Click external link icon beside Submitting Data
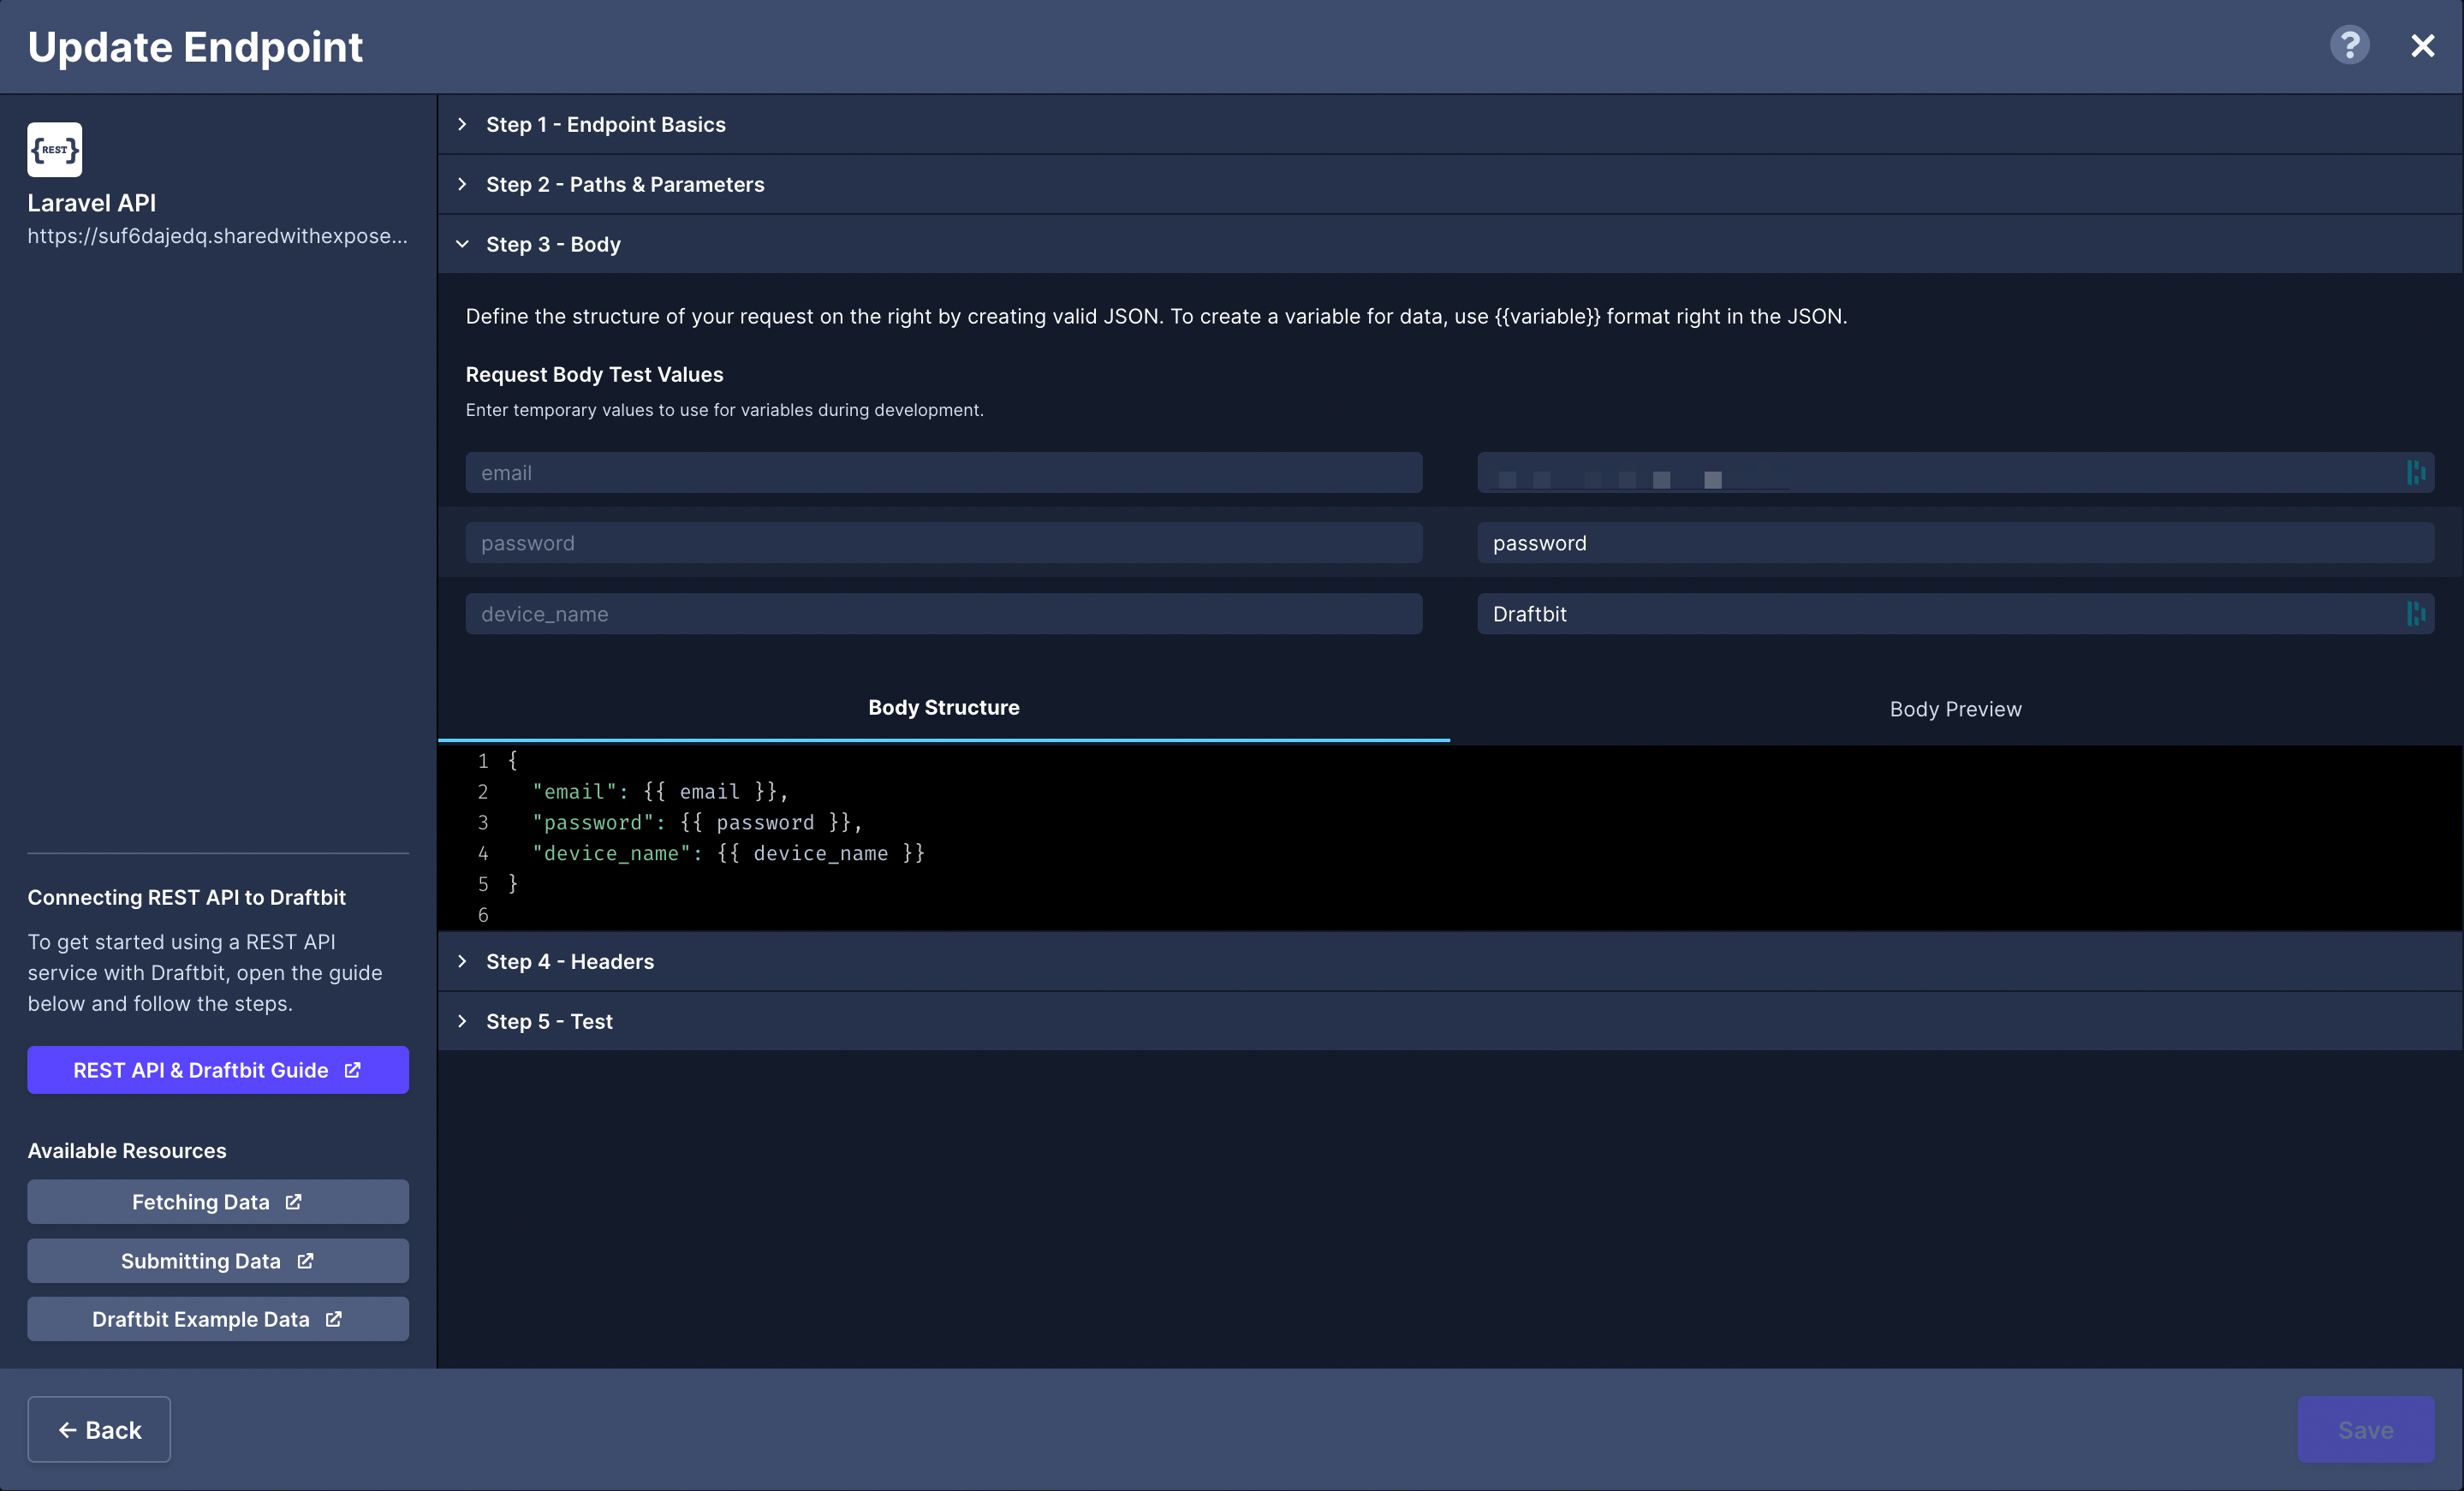 pos(305,1261)
